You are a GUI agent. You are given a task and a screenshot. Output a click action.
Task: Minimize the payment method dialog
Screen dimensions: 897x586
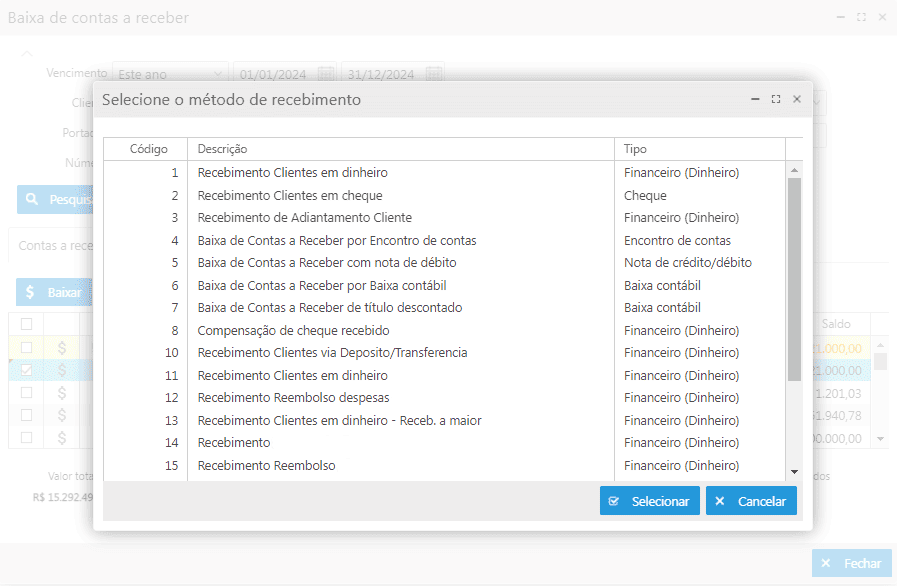click(756, 100)
